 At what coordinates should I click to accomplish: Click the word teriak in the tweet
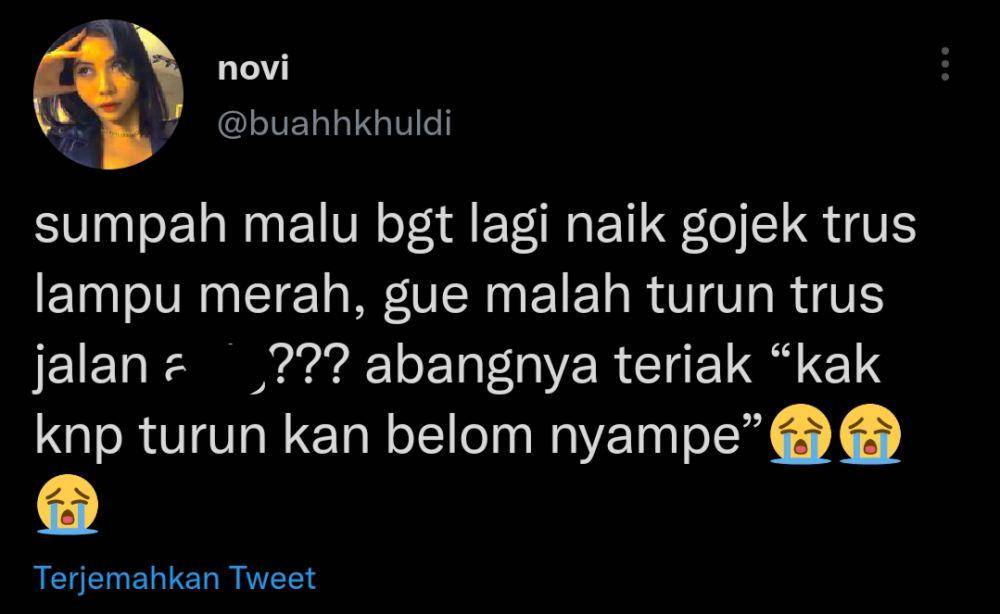(x=682, y=365)
